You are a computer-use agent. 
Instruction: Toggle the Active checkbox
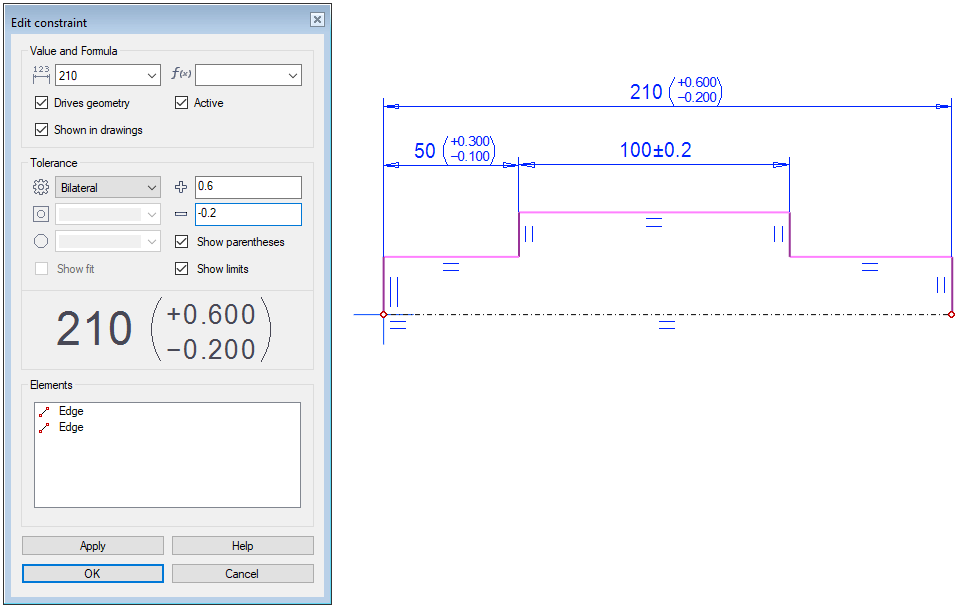coord(182,103)
